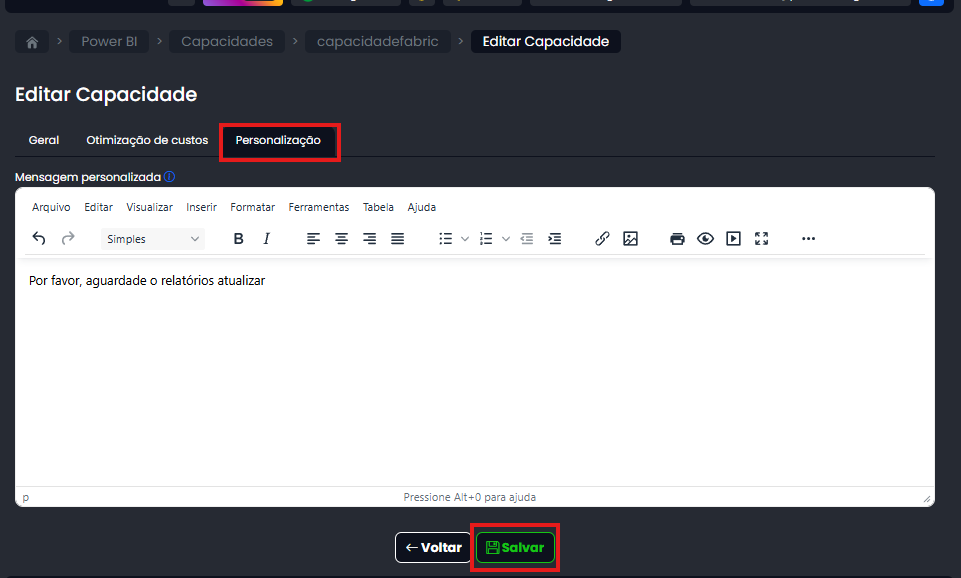Justify the text alignment
961x578 pixels.
click(397, 239)
